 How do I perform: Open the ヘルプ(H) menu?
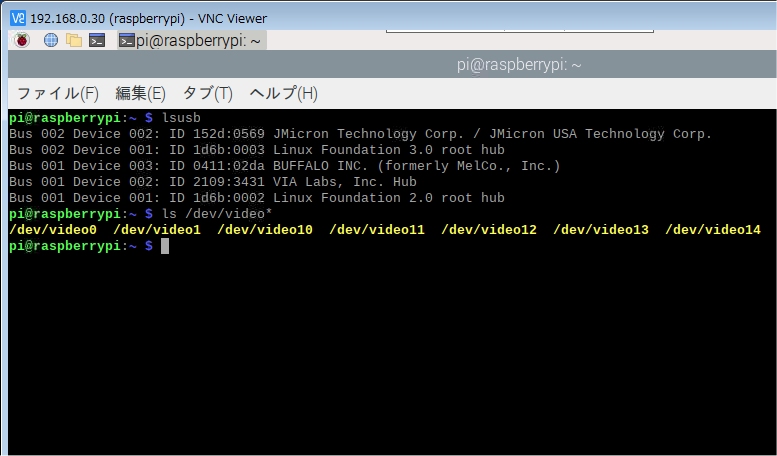click(283, 93)
